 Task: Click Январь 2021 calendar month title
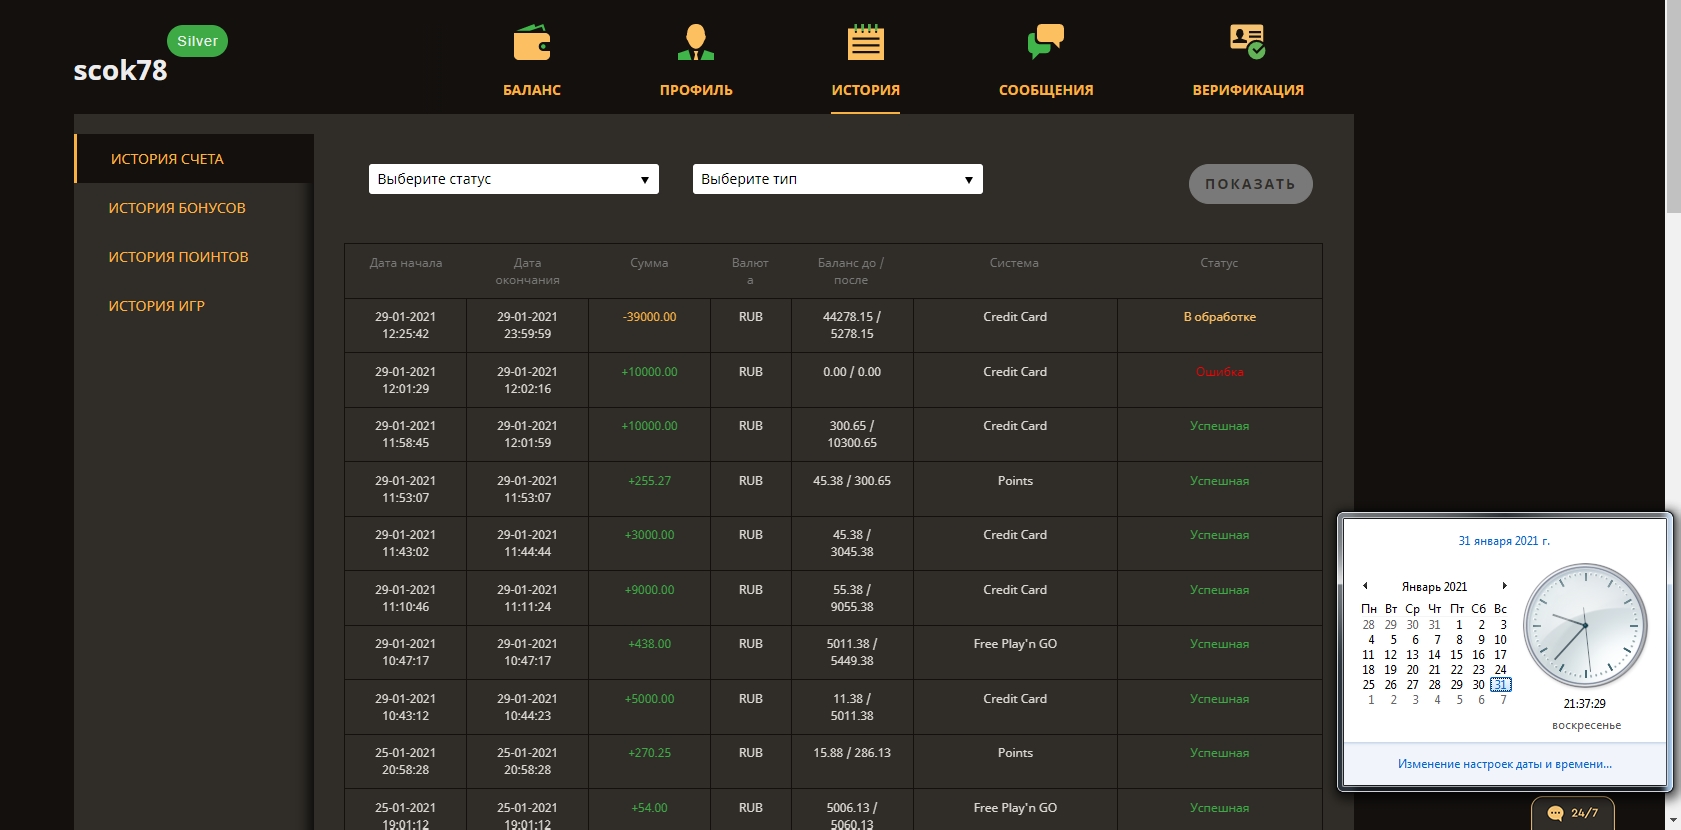1434,587
